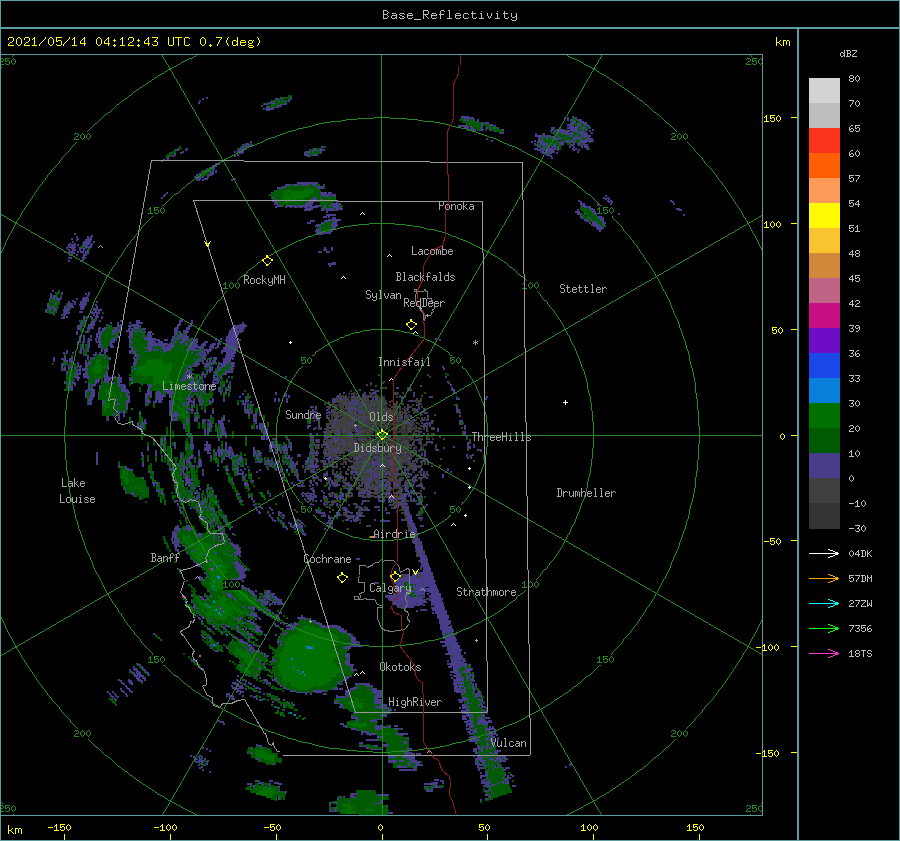Select the yellow diamond marker above Calgary label
The image size is (900, 841).
pyautogui.click(x=395, y=576)
